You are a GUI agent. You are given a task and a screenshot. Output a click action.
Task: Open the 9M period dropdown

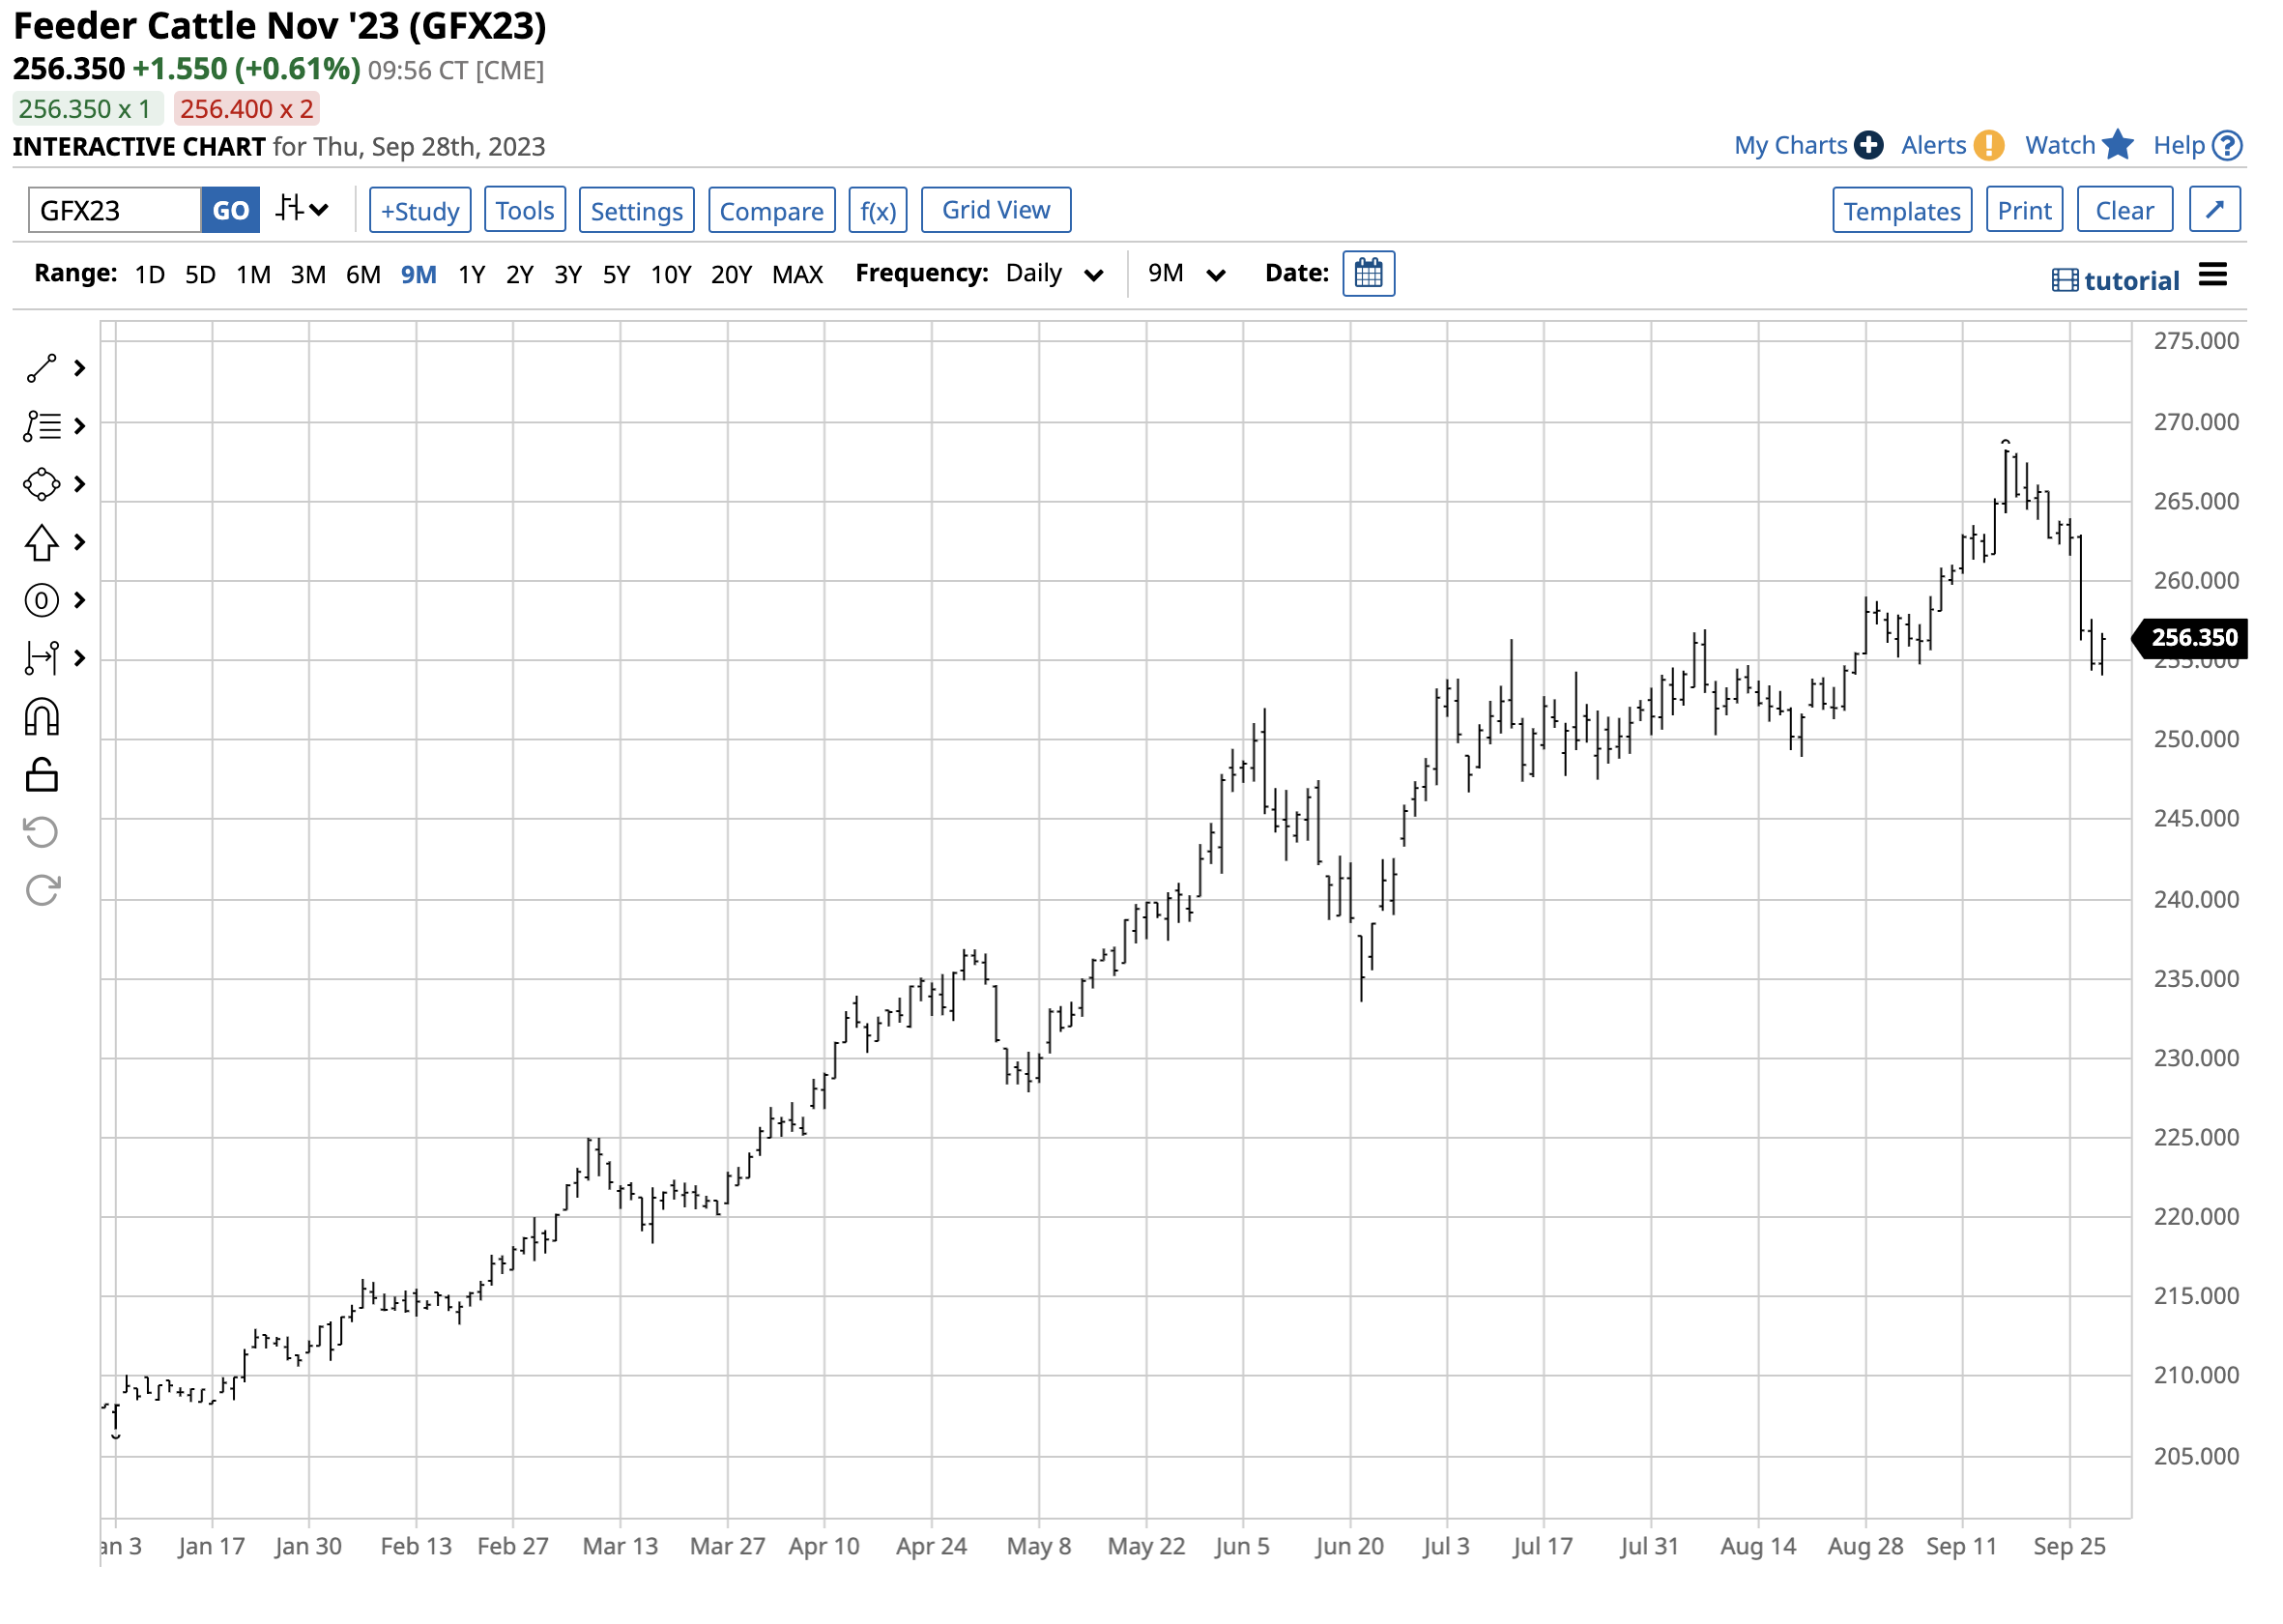point(1186,275)
